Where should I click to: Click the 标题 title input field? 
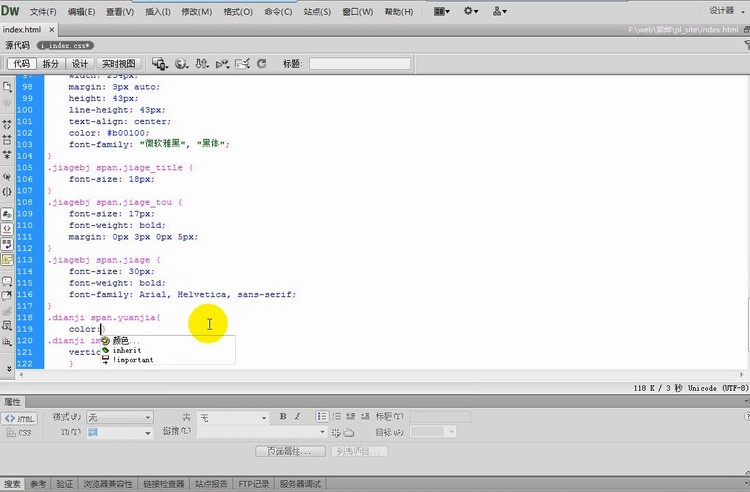[360, 64]
